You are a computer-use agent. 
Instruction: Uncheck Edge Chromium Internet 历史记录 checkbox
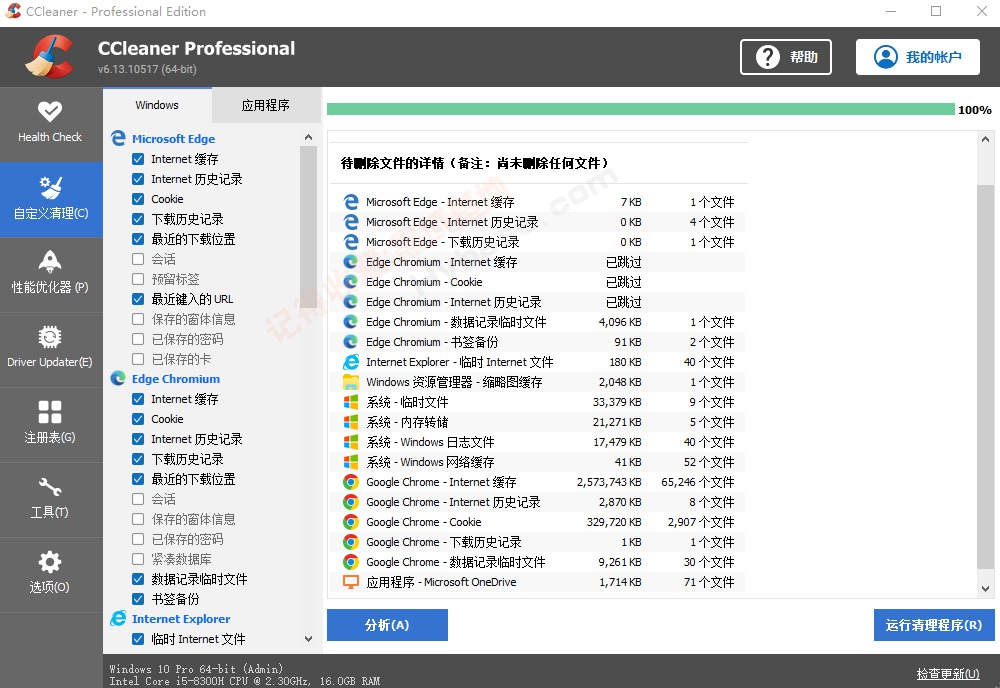(x=138, y=439)
